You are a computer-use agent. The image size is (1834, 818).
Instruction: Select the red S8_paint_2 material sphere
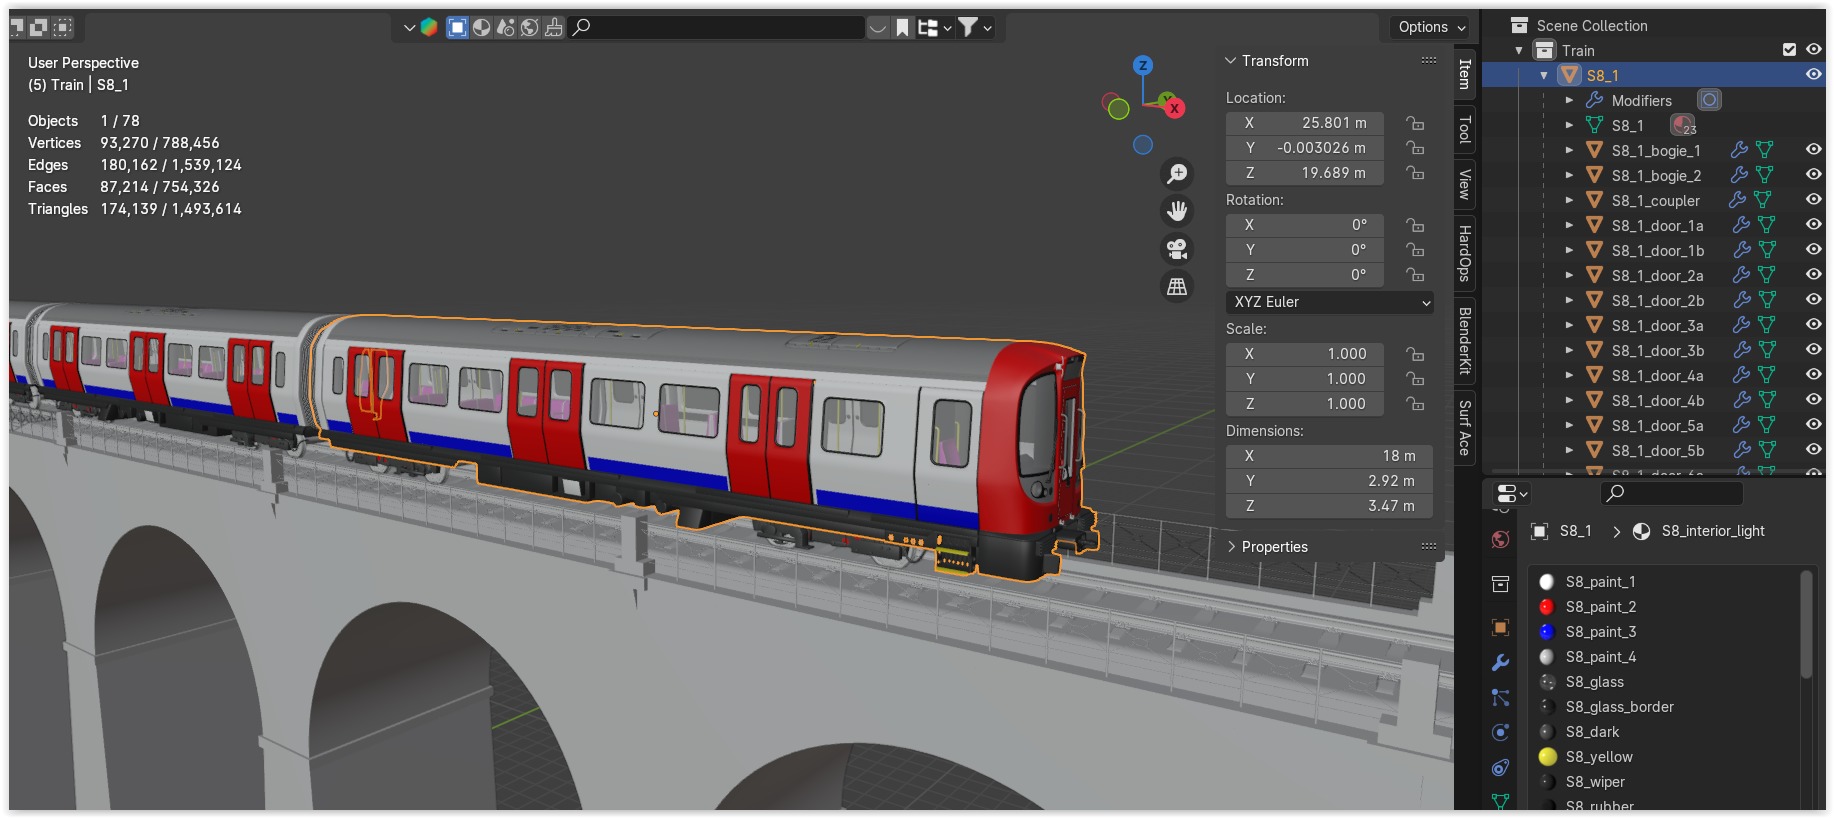[x=1547, y=607]
